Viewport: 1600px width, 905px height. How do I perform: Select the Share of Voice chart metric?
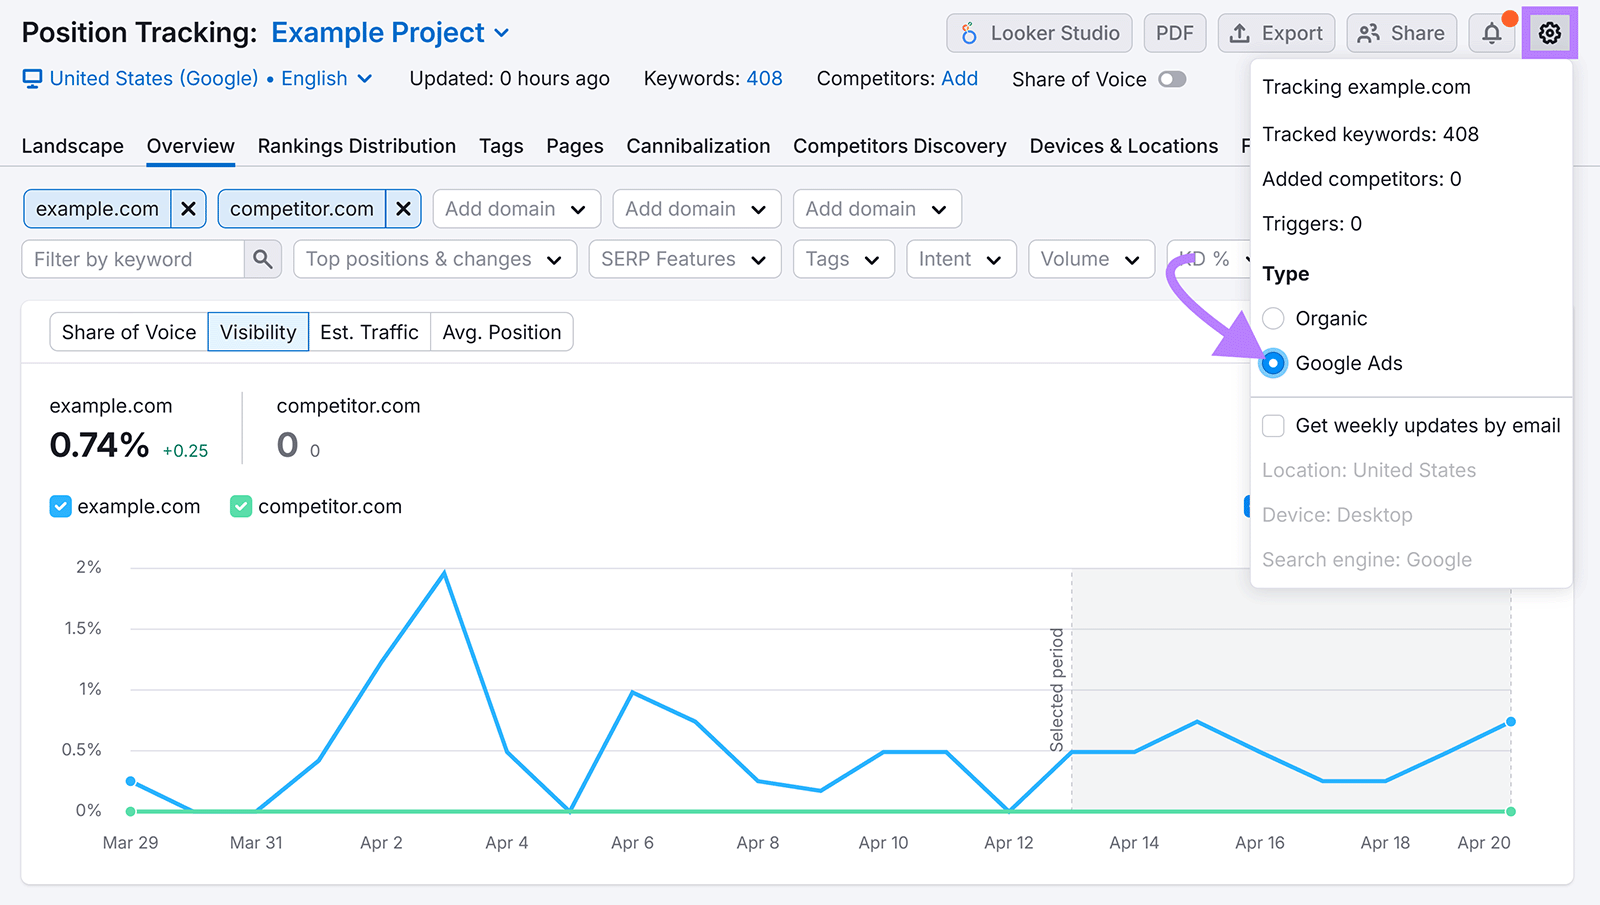click(129, 332)
